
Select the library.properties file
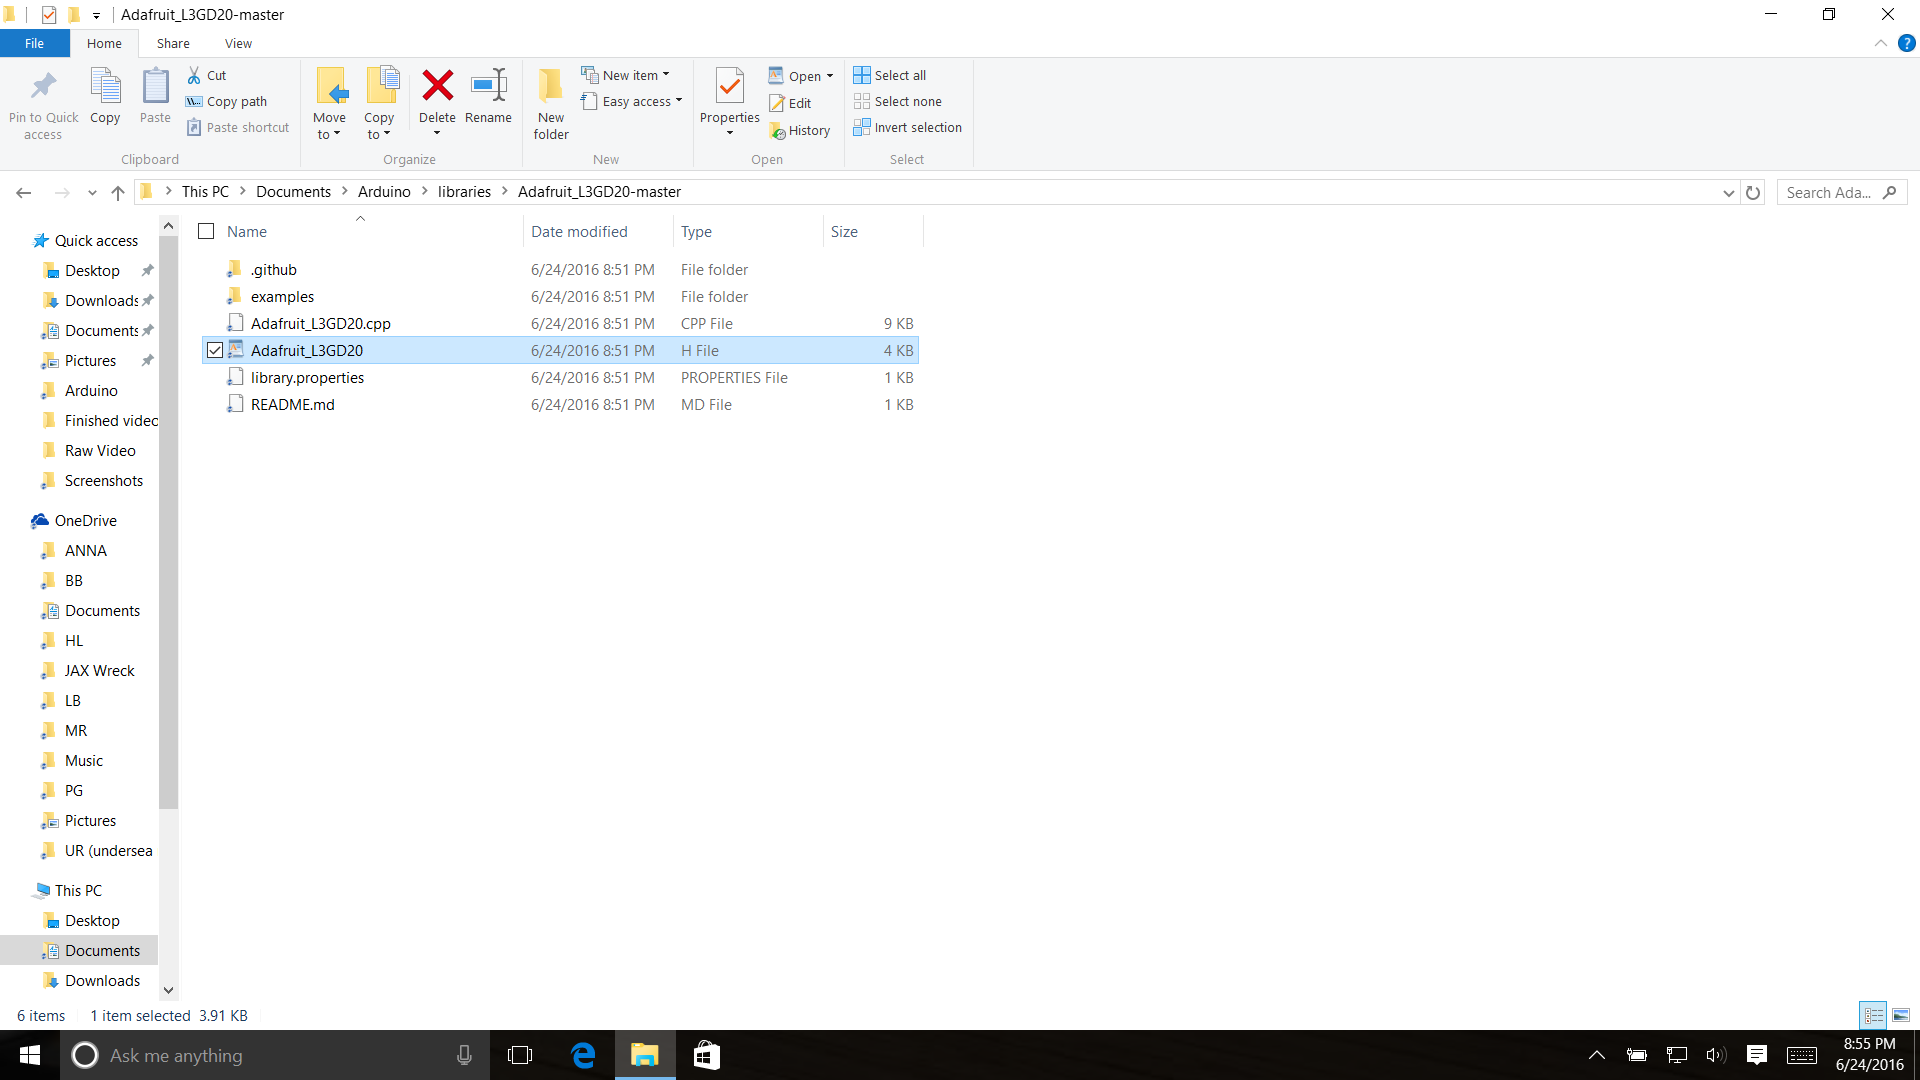560,378
